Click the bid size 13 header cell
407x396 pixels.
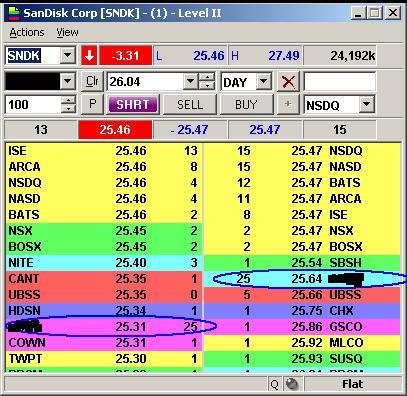(41, 130)
